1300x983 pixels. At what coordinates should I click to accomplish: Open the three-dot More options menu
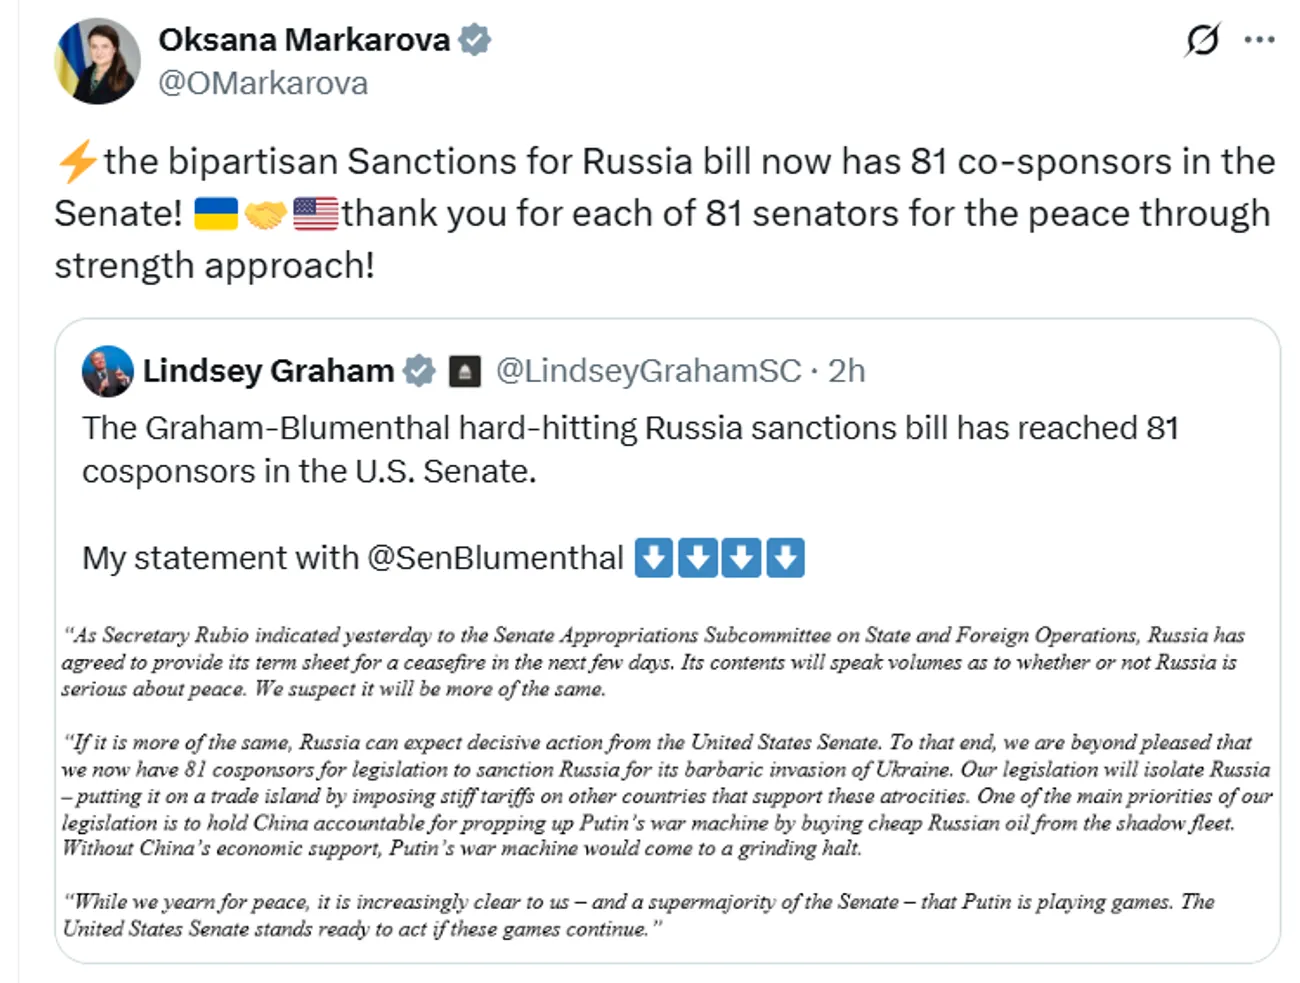pyautogui.click(x=1259, y=40)
